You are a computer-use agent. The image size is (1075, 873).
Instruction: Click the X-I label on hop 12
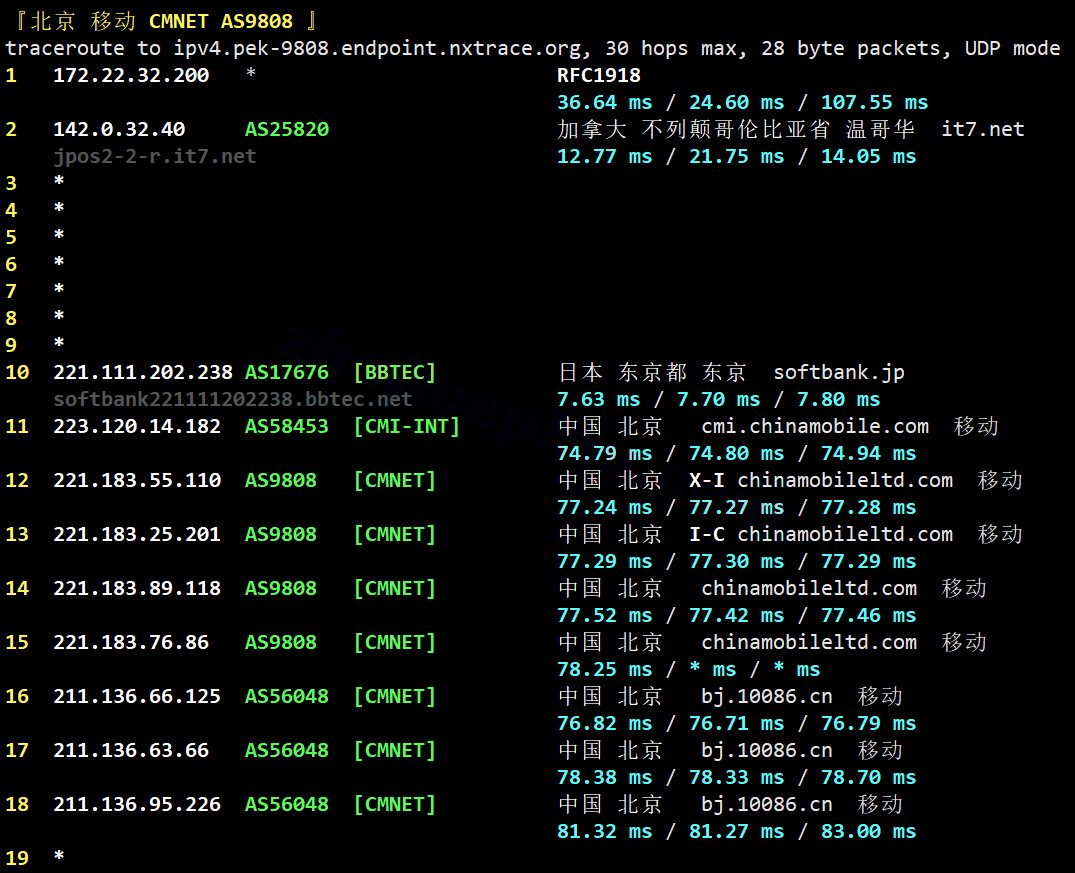pos(707,480)
